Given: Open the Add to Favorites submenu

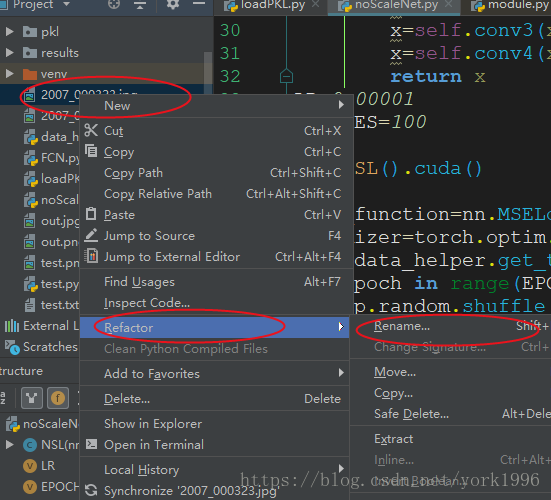Looking at the screenshot, I should [x=216, y=374].
